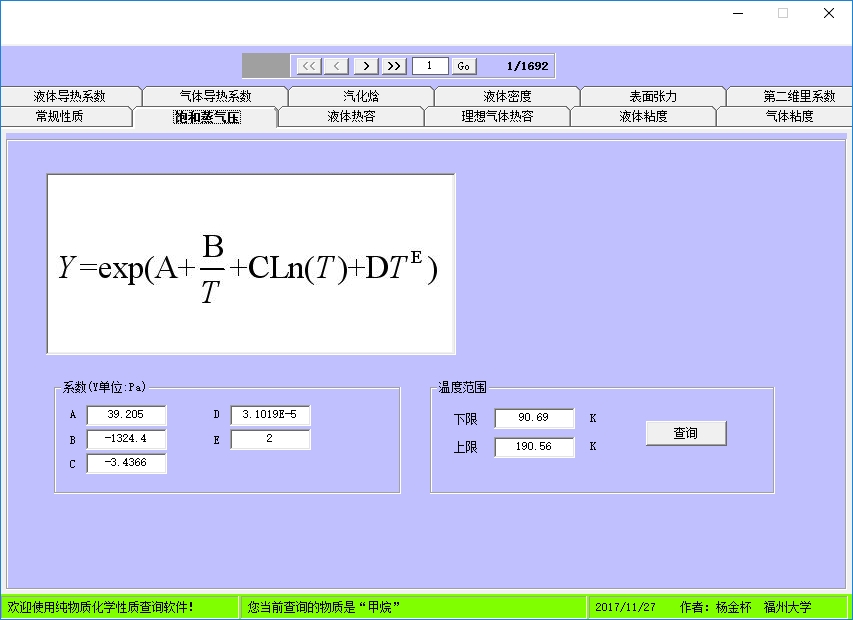This screenshot has height=620, width=853.
Task: Select the 汽化焓 tab
Action: (361, 96)
